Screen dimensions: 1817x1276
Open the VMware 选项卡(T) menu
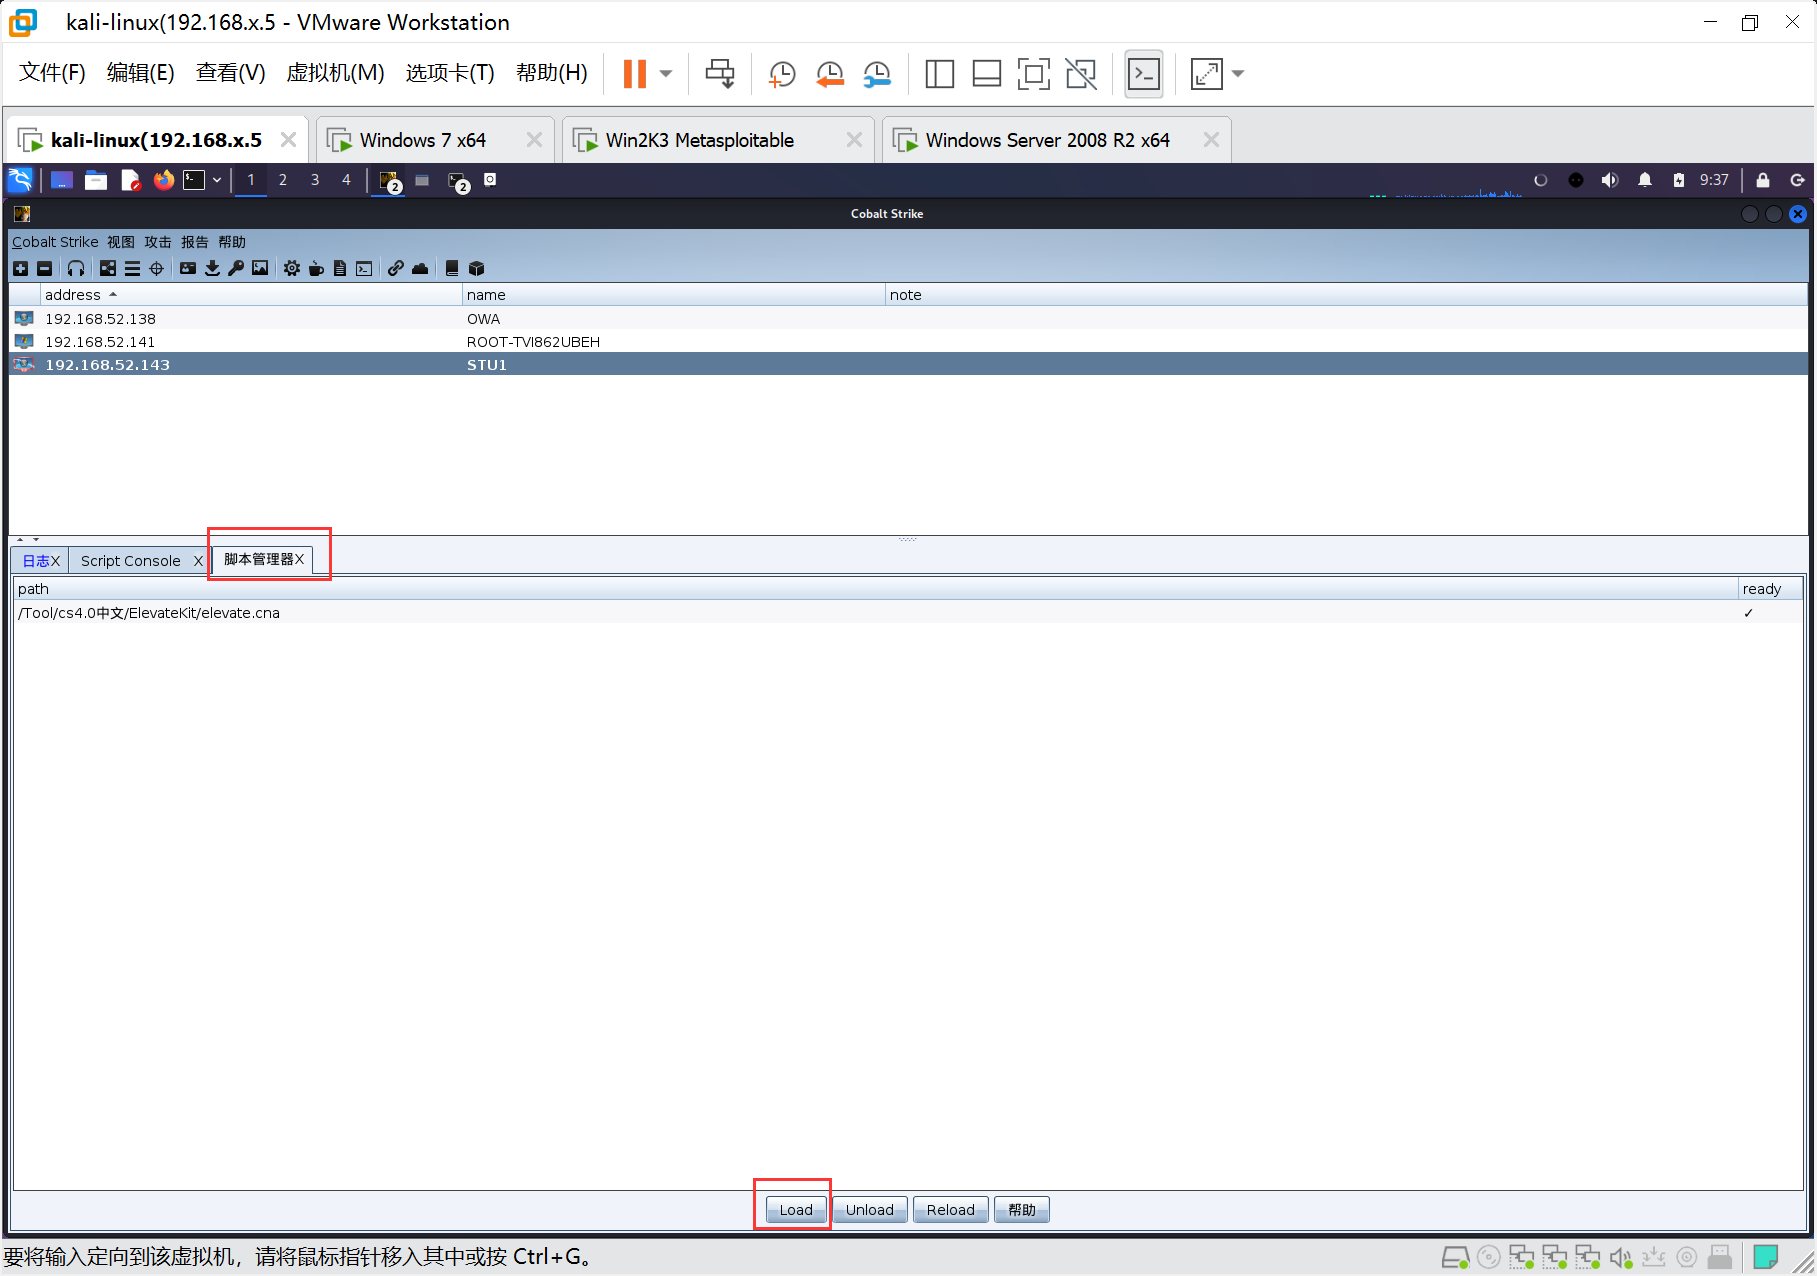tap(450, 73)
